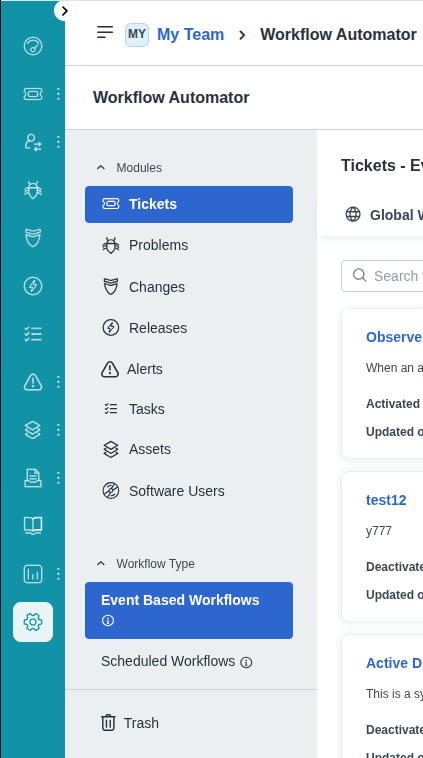423x758 pixels.
Task: Open the user transfer icon in sidebar
Action: 33,142
